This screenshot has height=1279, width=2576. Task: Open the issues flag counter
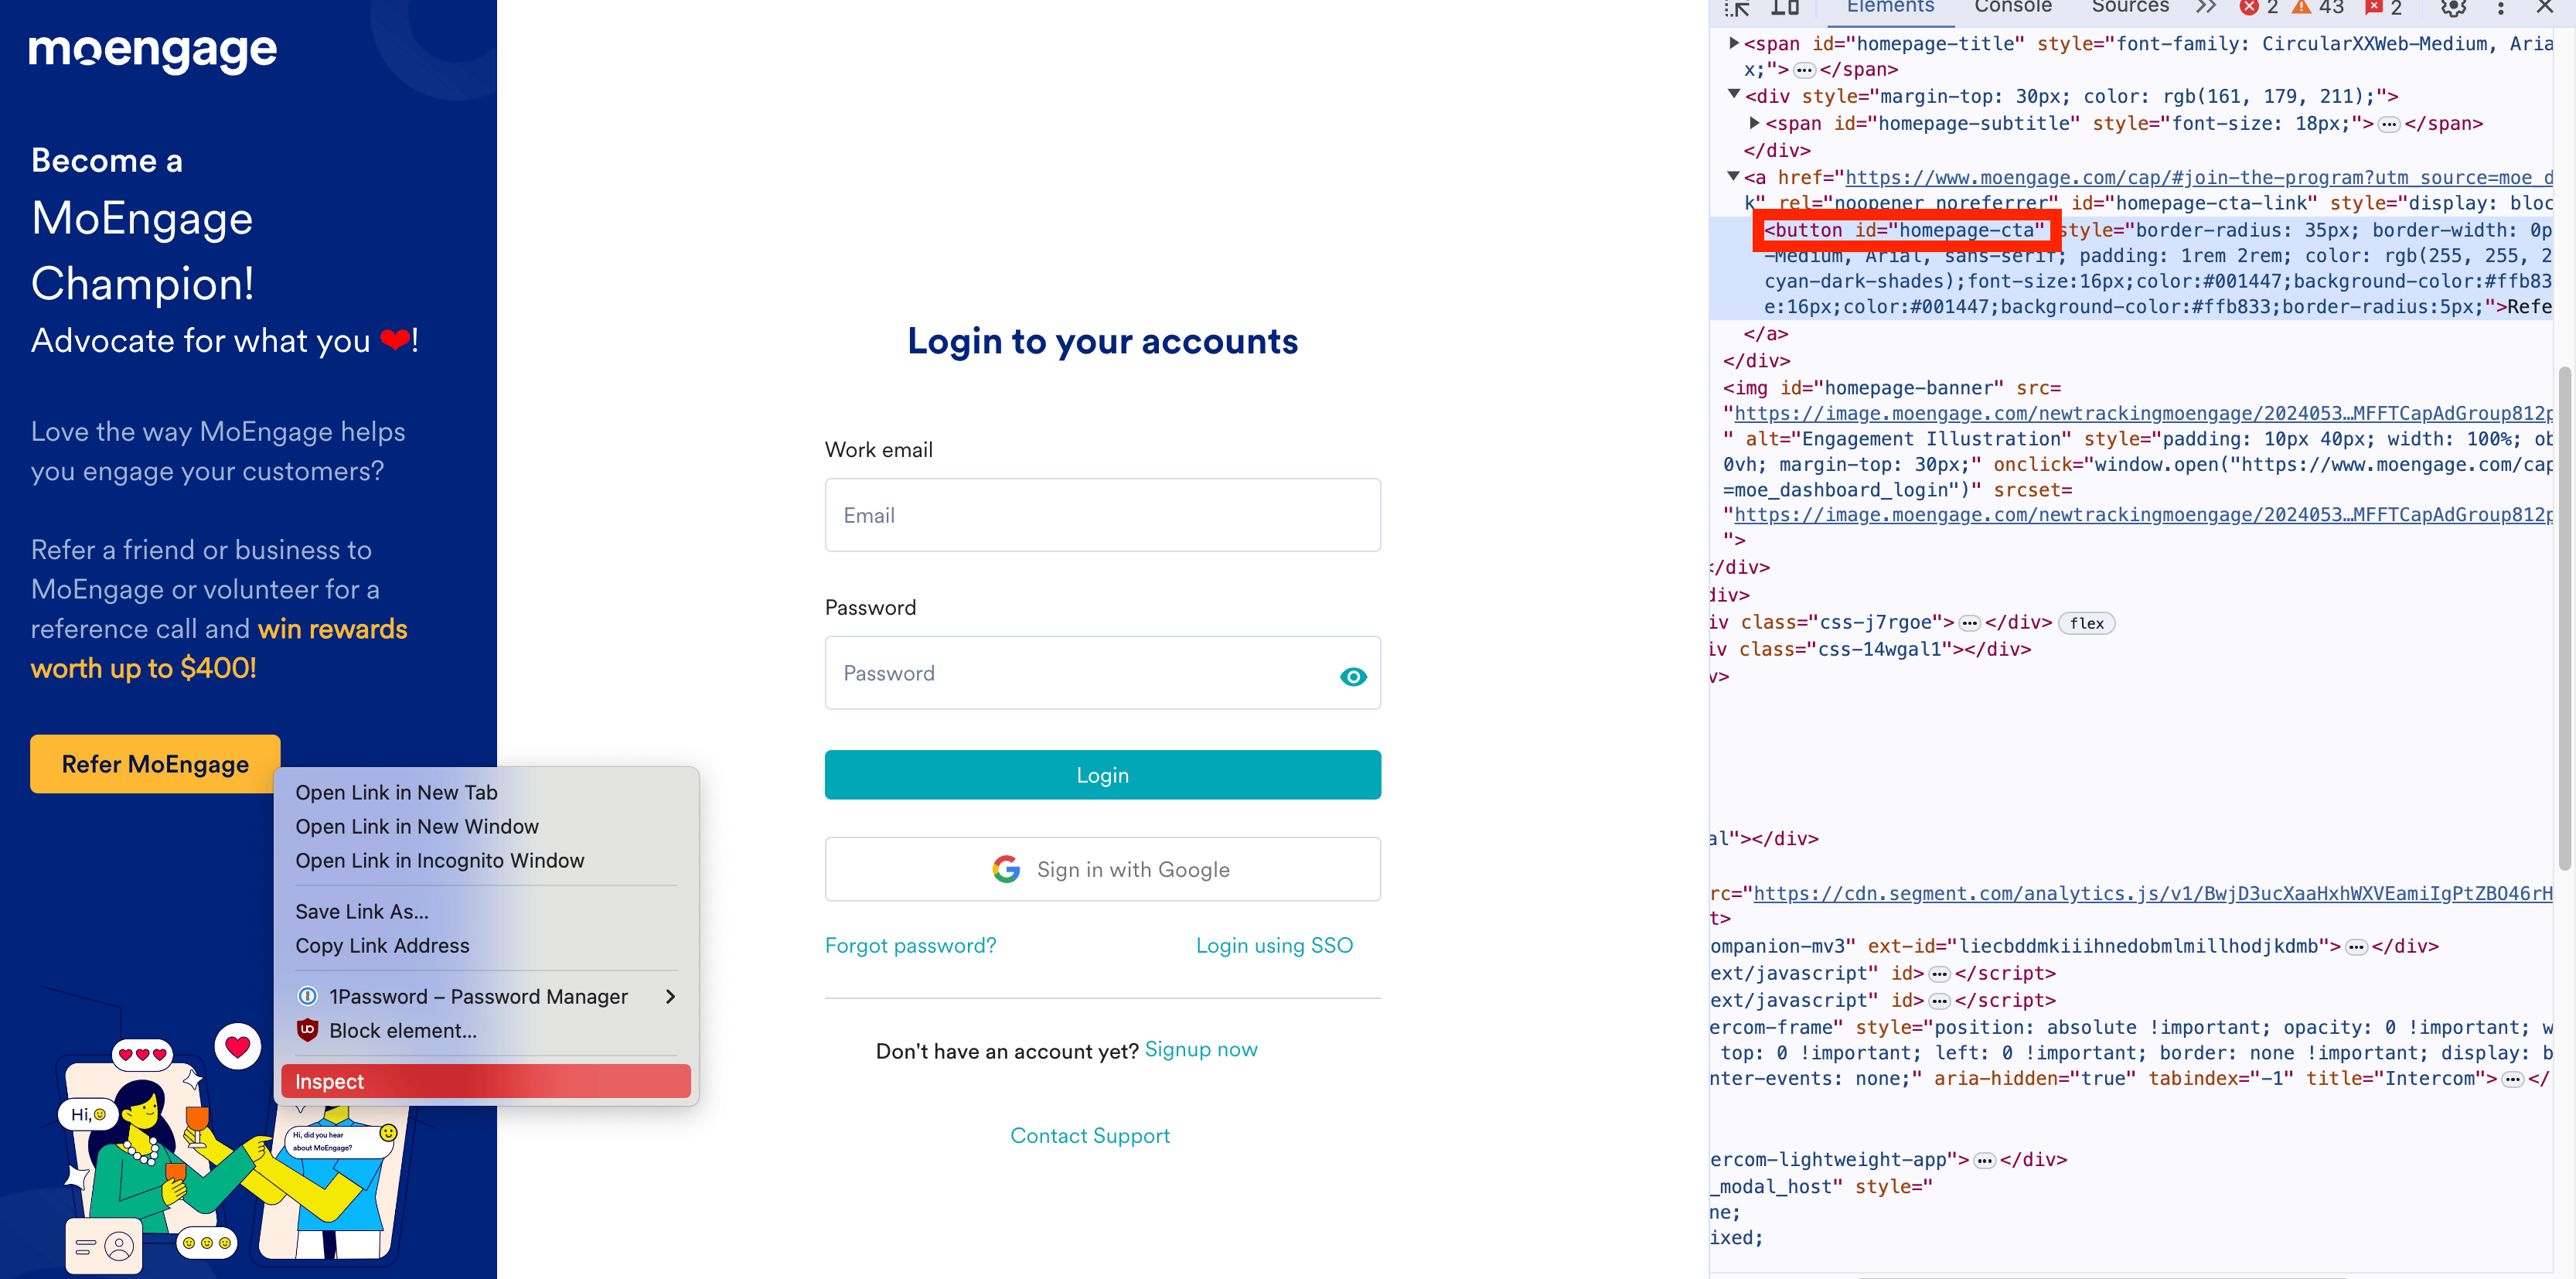[x=2383, y=8]
